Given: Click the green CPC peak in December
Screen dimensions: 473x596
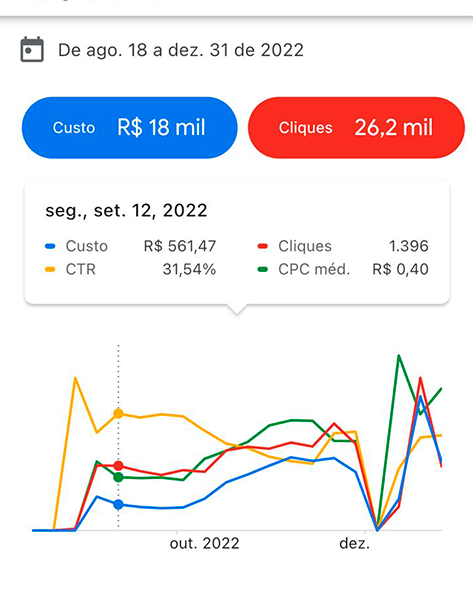Looking at the screenshot, I should 398,356.
